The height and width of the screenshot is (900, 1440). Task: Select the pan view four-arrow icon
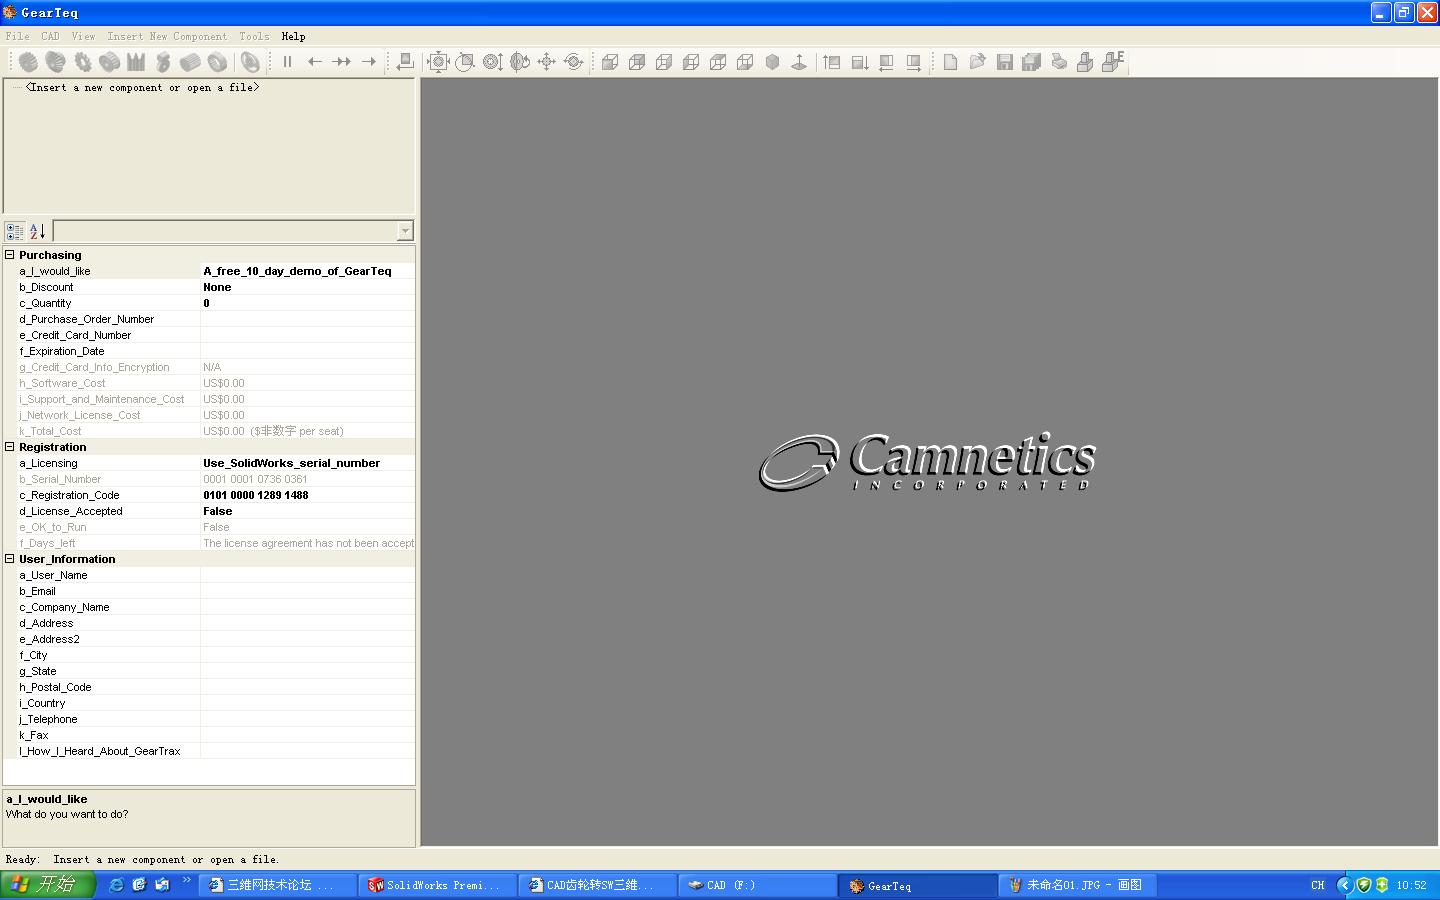pos(546,62)
